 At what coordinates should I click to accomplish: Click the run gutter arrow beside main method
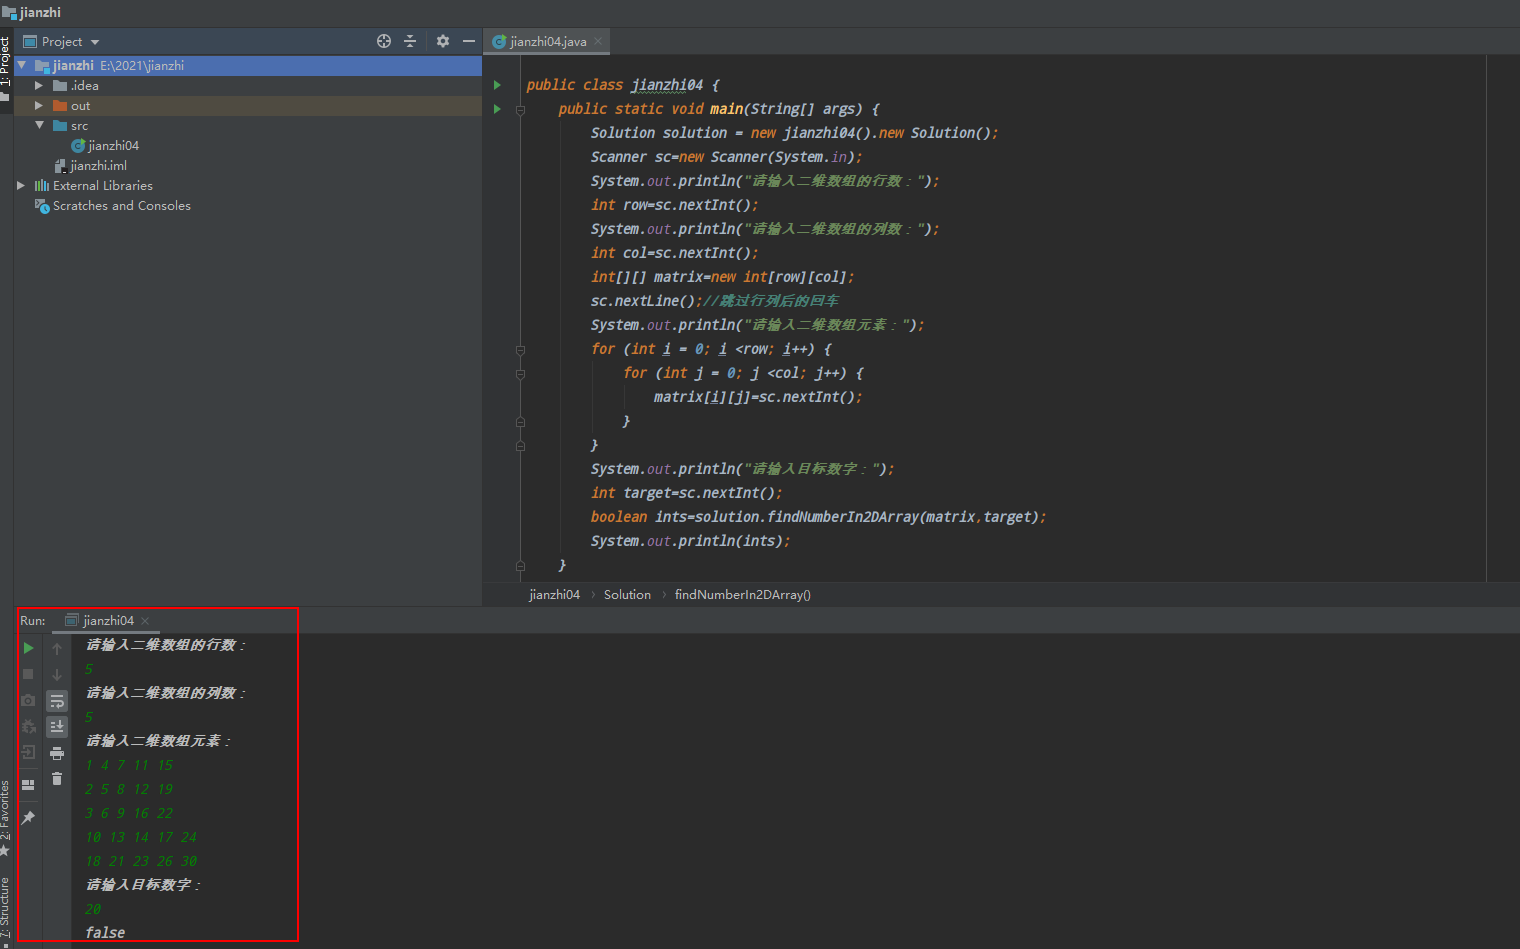point(497,109)
